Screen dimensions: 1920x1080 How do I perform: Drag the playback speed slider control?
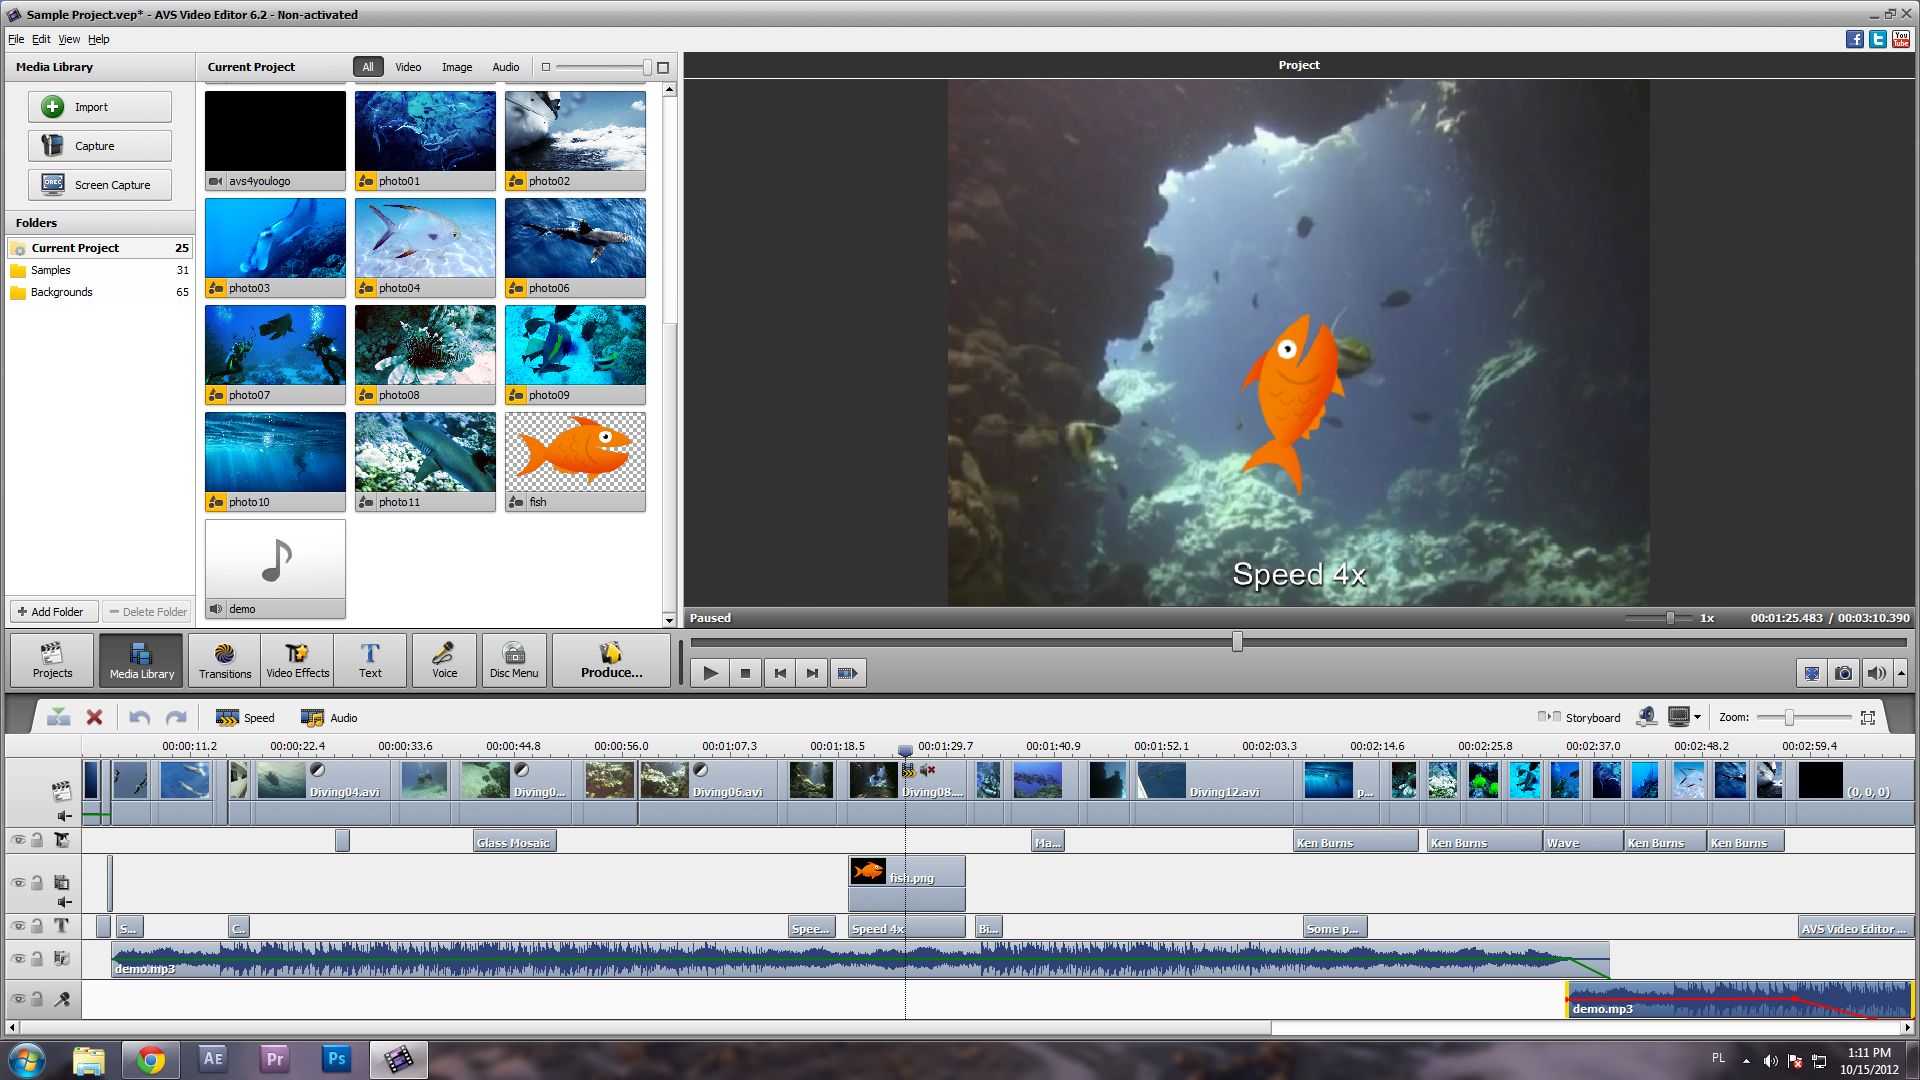coord(1669,617)
